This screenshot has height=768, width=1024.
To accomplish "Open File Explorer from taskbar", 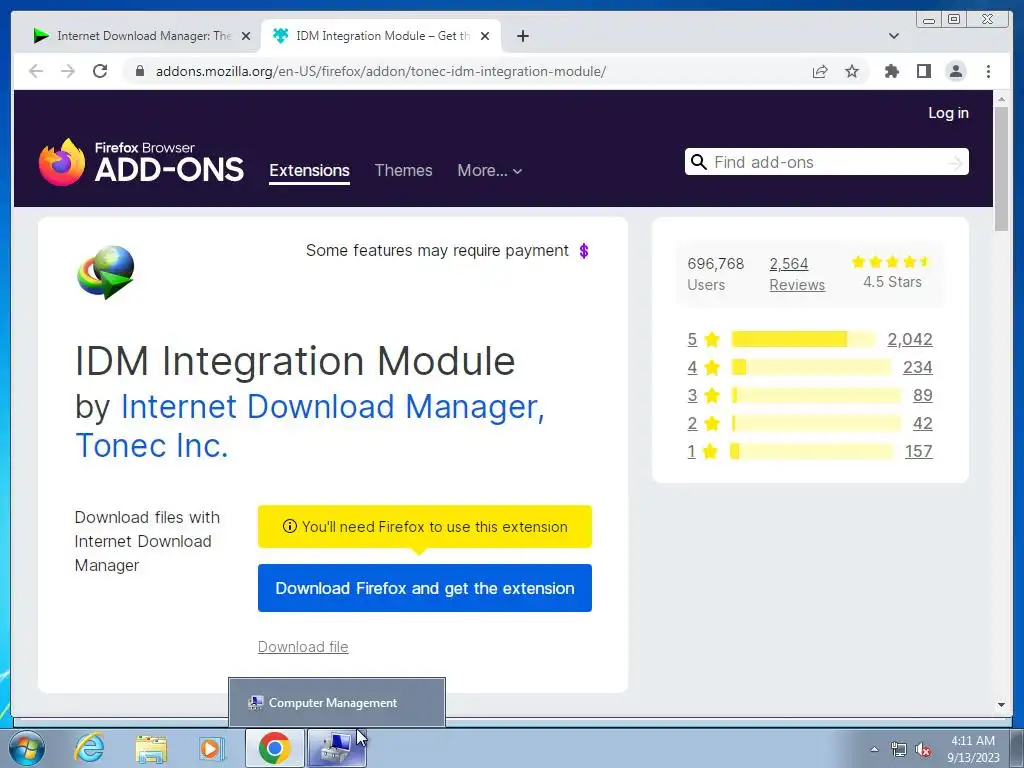I will coord(151,748).
